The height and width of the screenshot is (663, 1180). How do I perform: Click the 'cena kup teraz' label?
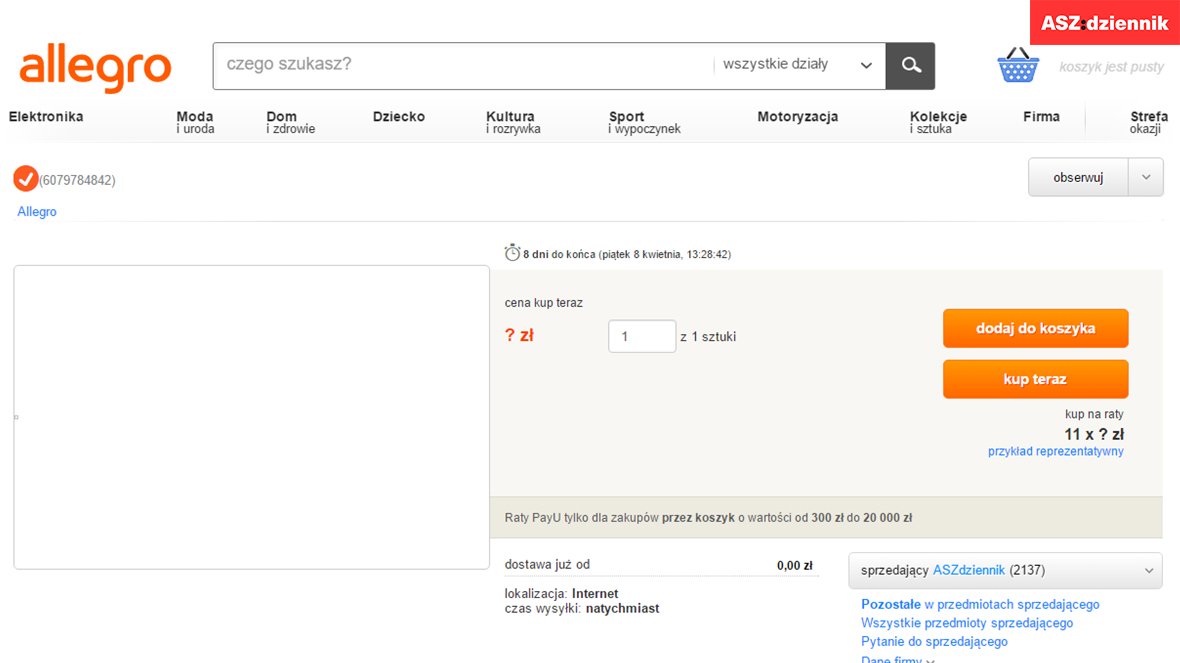pyautogui.click(x=543, y=303)
